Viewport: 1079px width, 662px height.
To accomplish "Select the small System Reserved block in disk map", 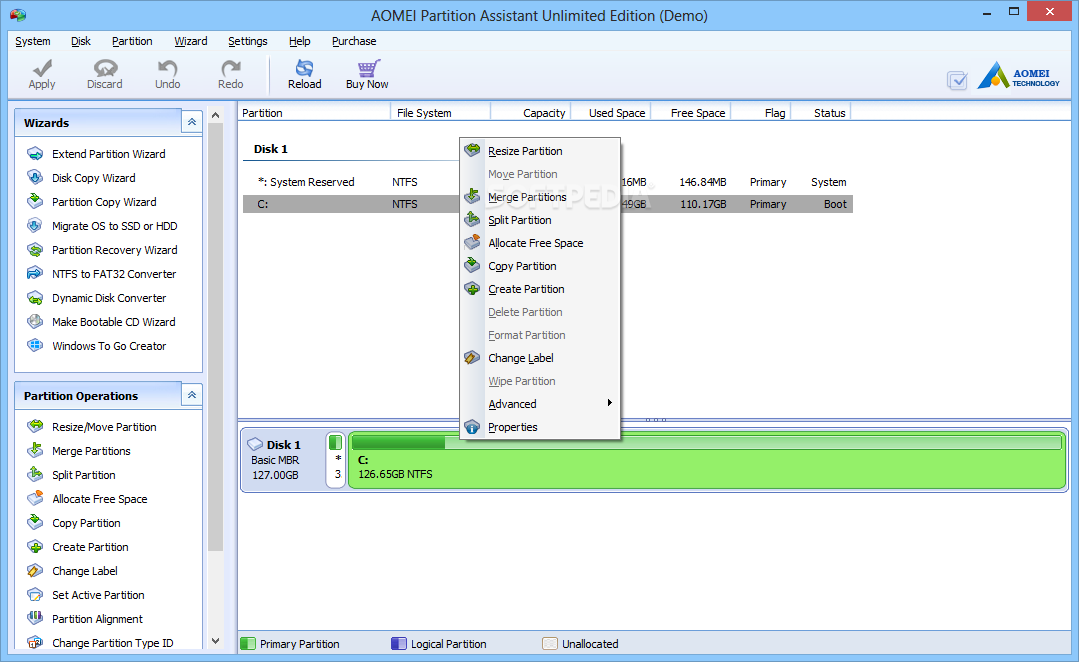I will pos(336,460).
